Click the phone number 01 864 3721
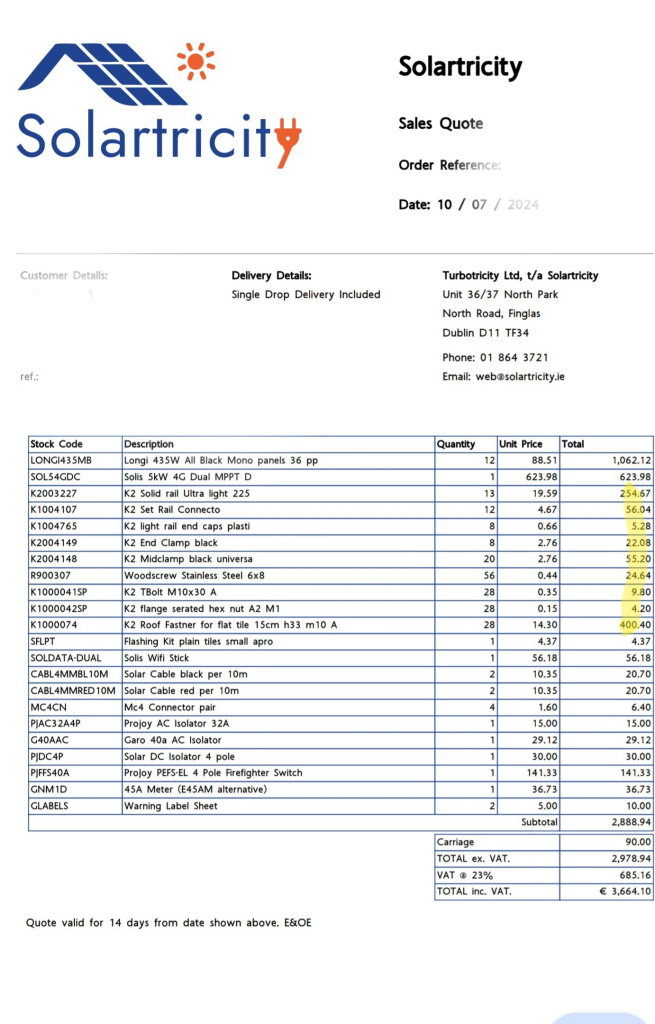Image resolution: width=655 pixels, height=1024 pixels. 514,357
